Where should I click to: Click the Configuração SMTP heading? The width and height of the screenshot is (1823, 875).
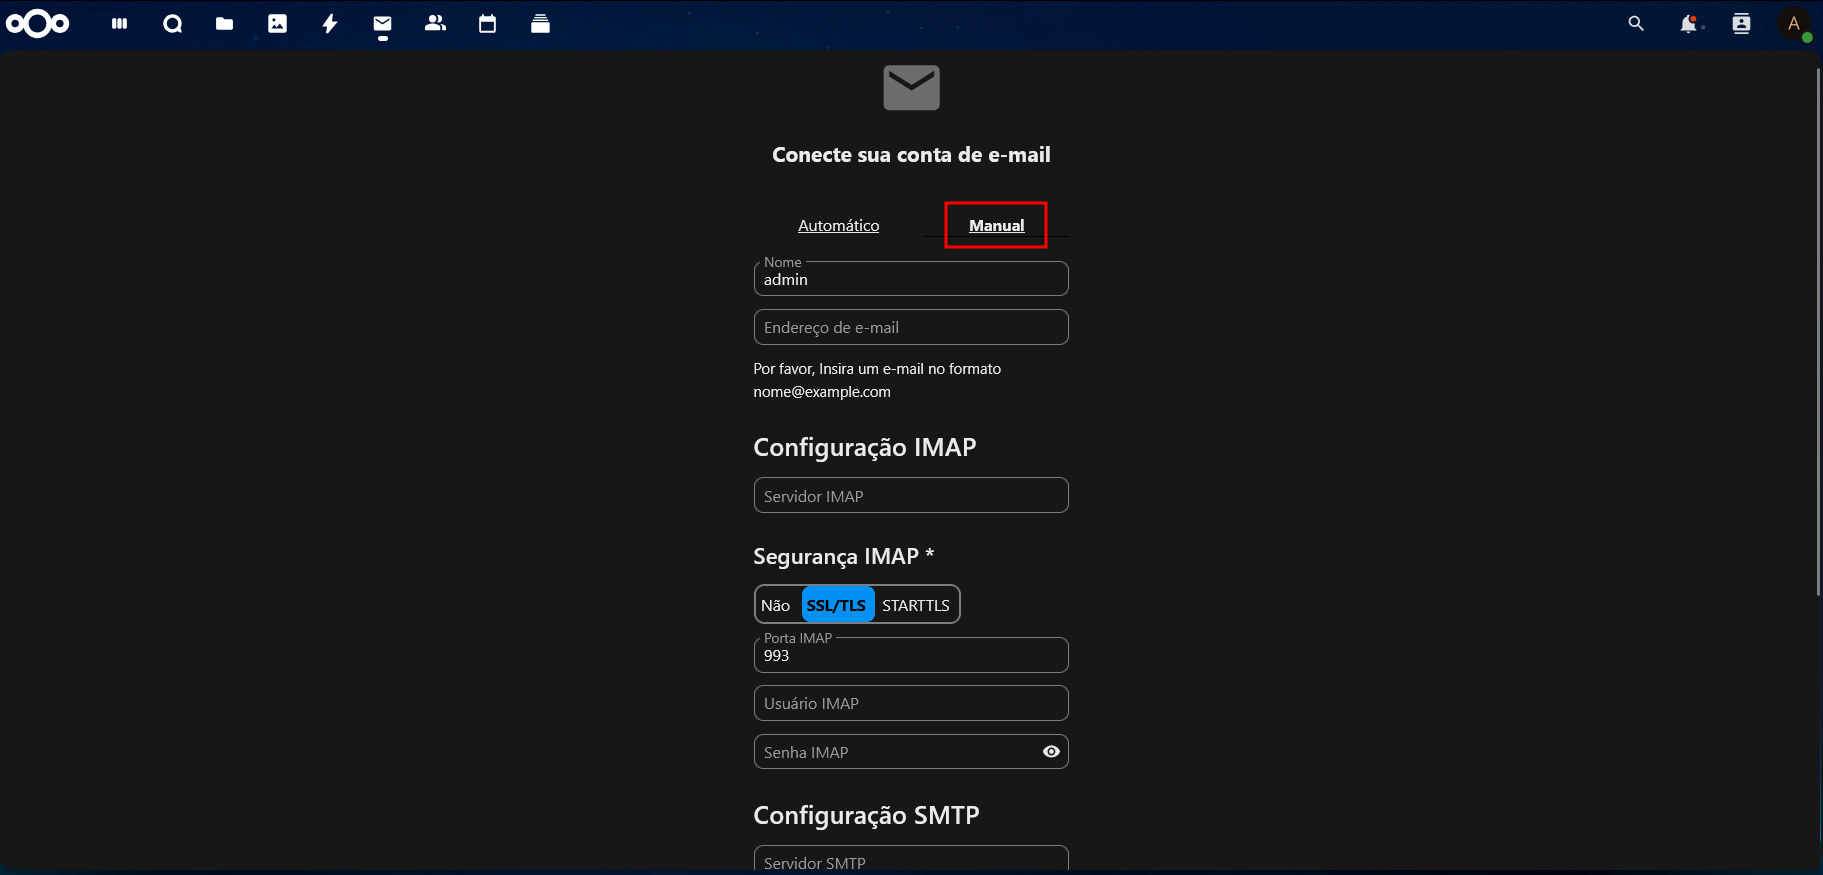click(866, 815)
